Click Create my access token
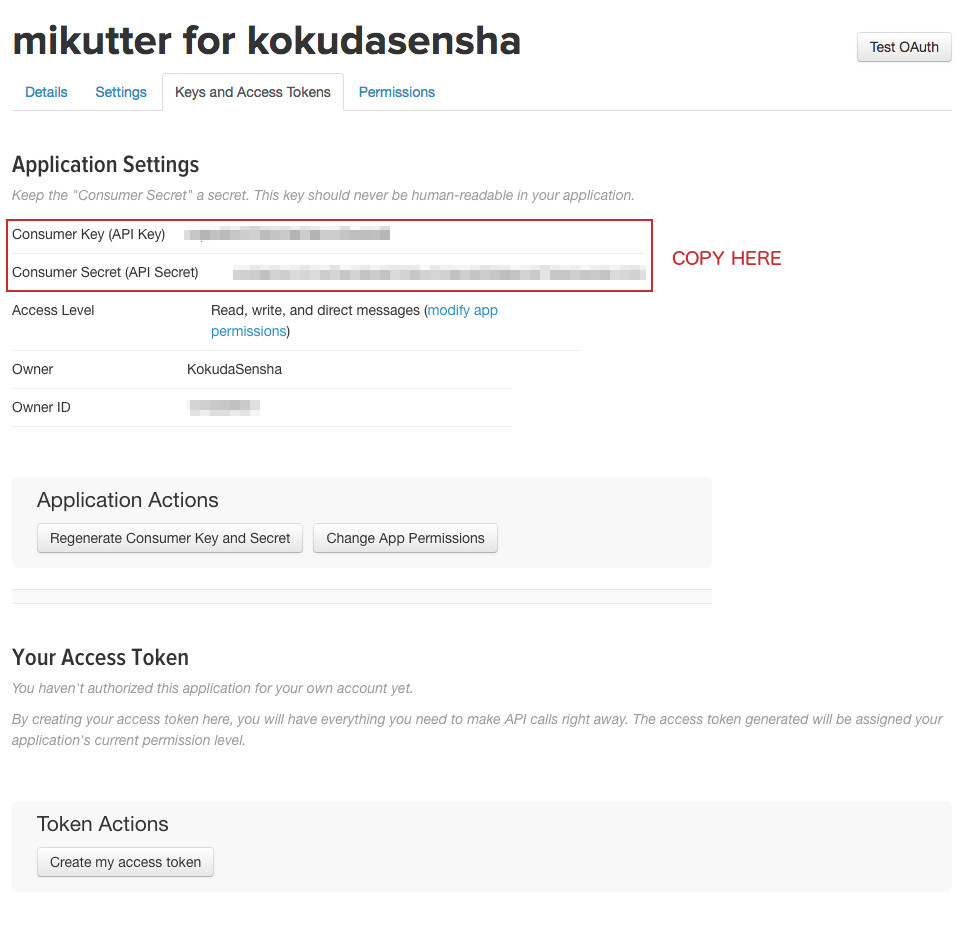The height and width of the screenshot is (926, 976). [125, 862]
